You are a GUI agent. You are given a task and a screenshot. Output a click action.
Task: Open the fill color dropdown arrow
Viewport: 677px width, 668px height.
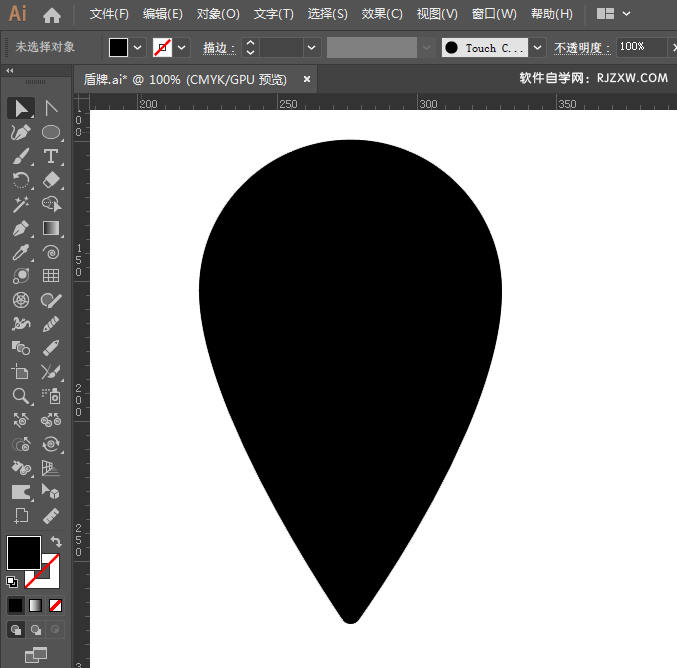138,47
